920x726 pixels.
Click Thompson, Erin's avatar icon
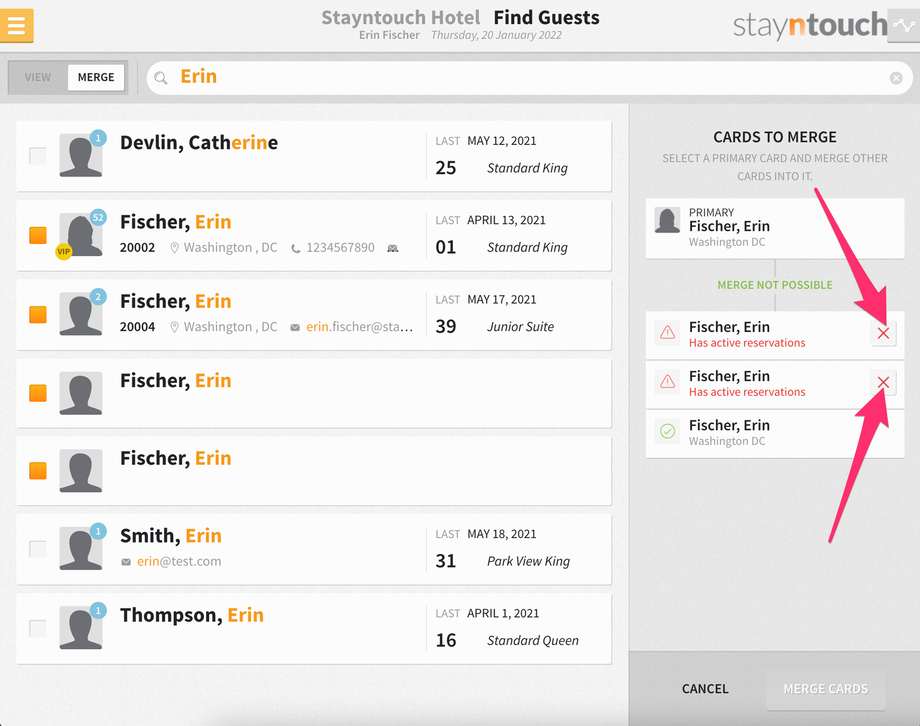(81, 628)
